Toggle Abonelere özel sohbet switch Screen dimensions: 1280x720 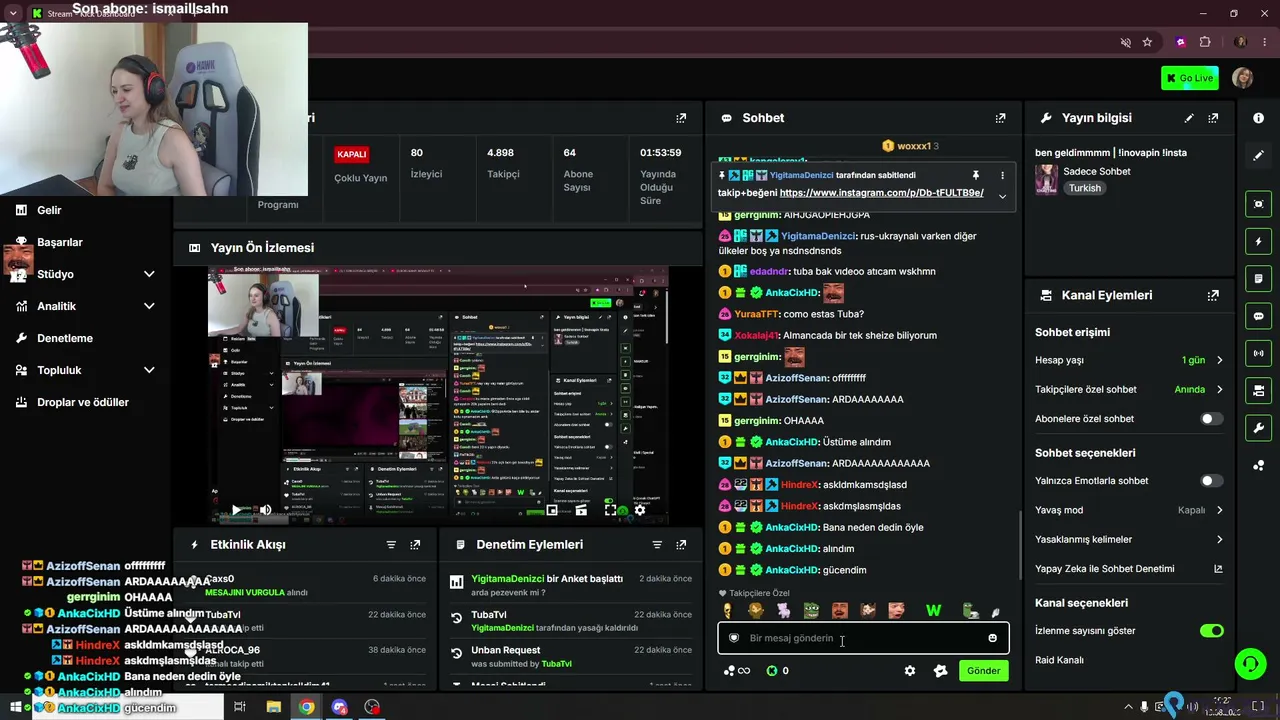point(1211,419)
